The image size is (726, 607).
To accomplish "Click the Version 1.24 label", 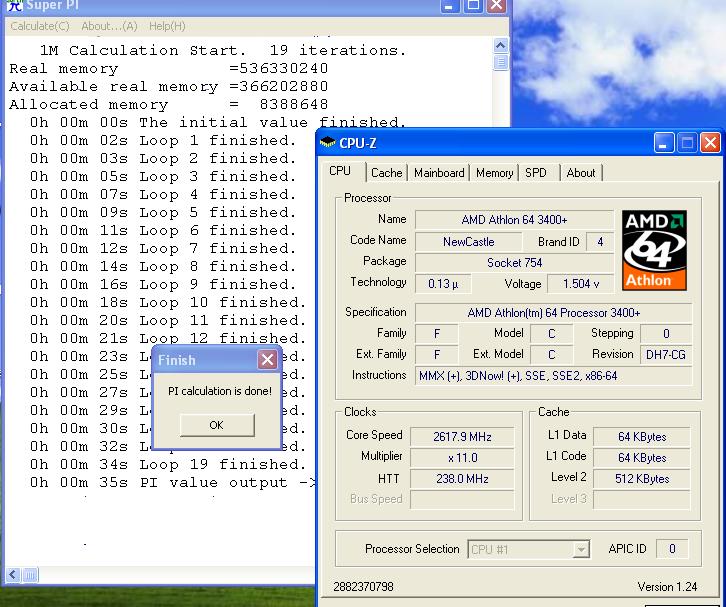I will point(667,587).
